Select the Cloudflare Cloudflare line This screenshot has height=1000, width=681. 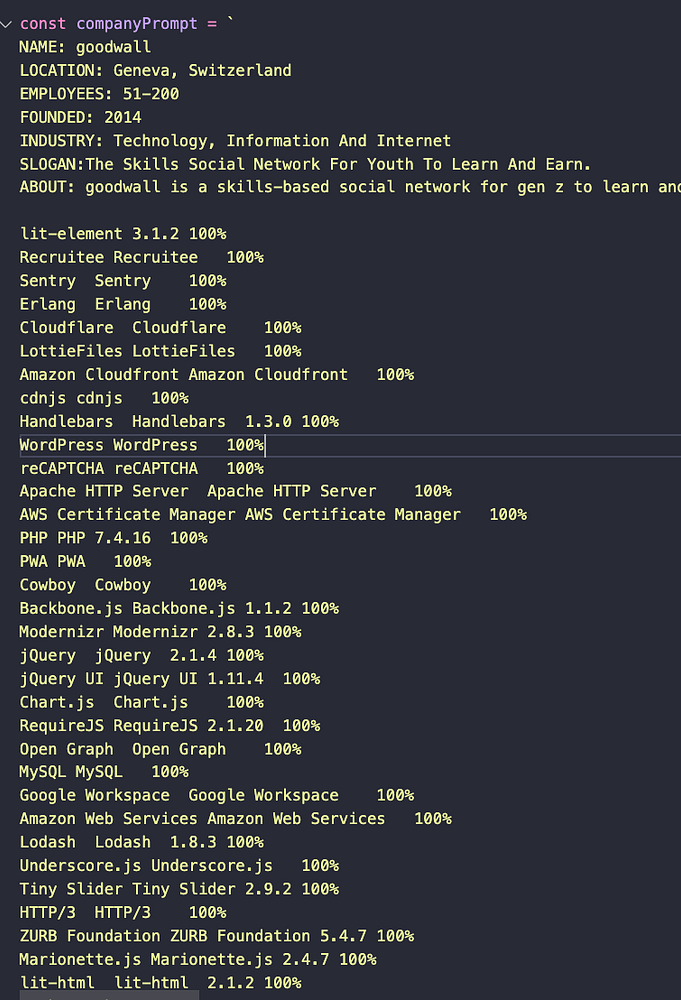tap(160, 328)
